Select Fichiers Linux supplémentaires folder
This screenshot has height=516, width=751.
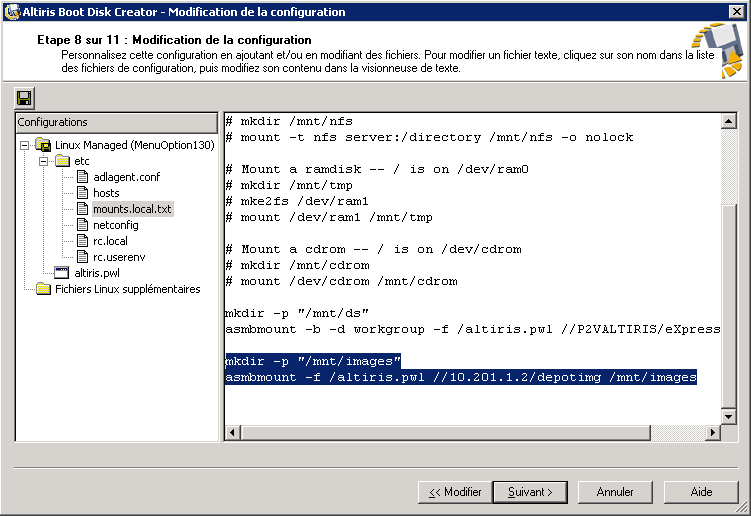[127, 289]
